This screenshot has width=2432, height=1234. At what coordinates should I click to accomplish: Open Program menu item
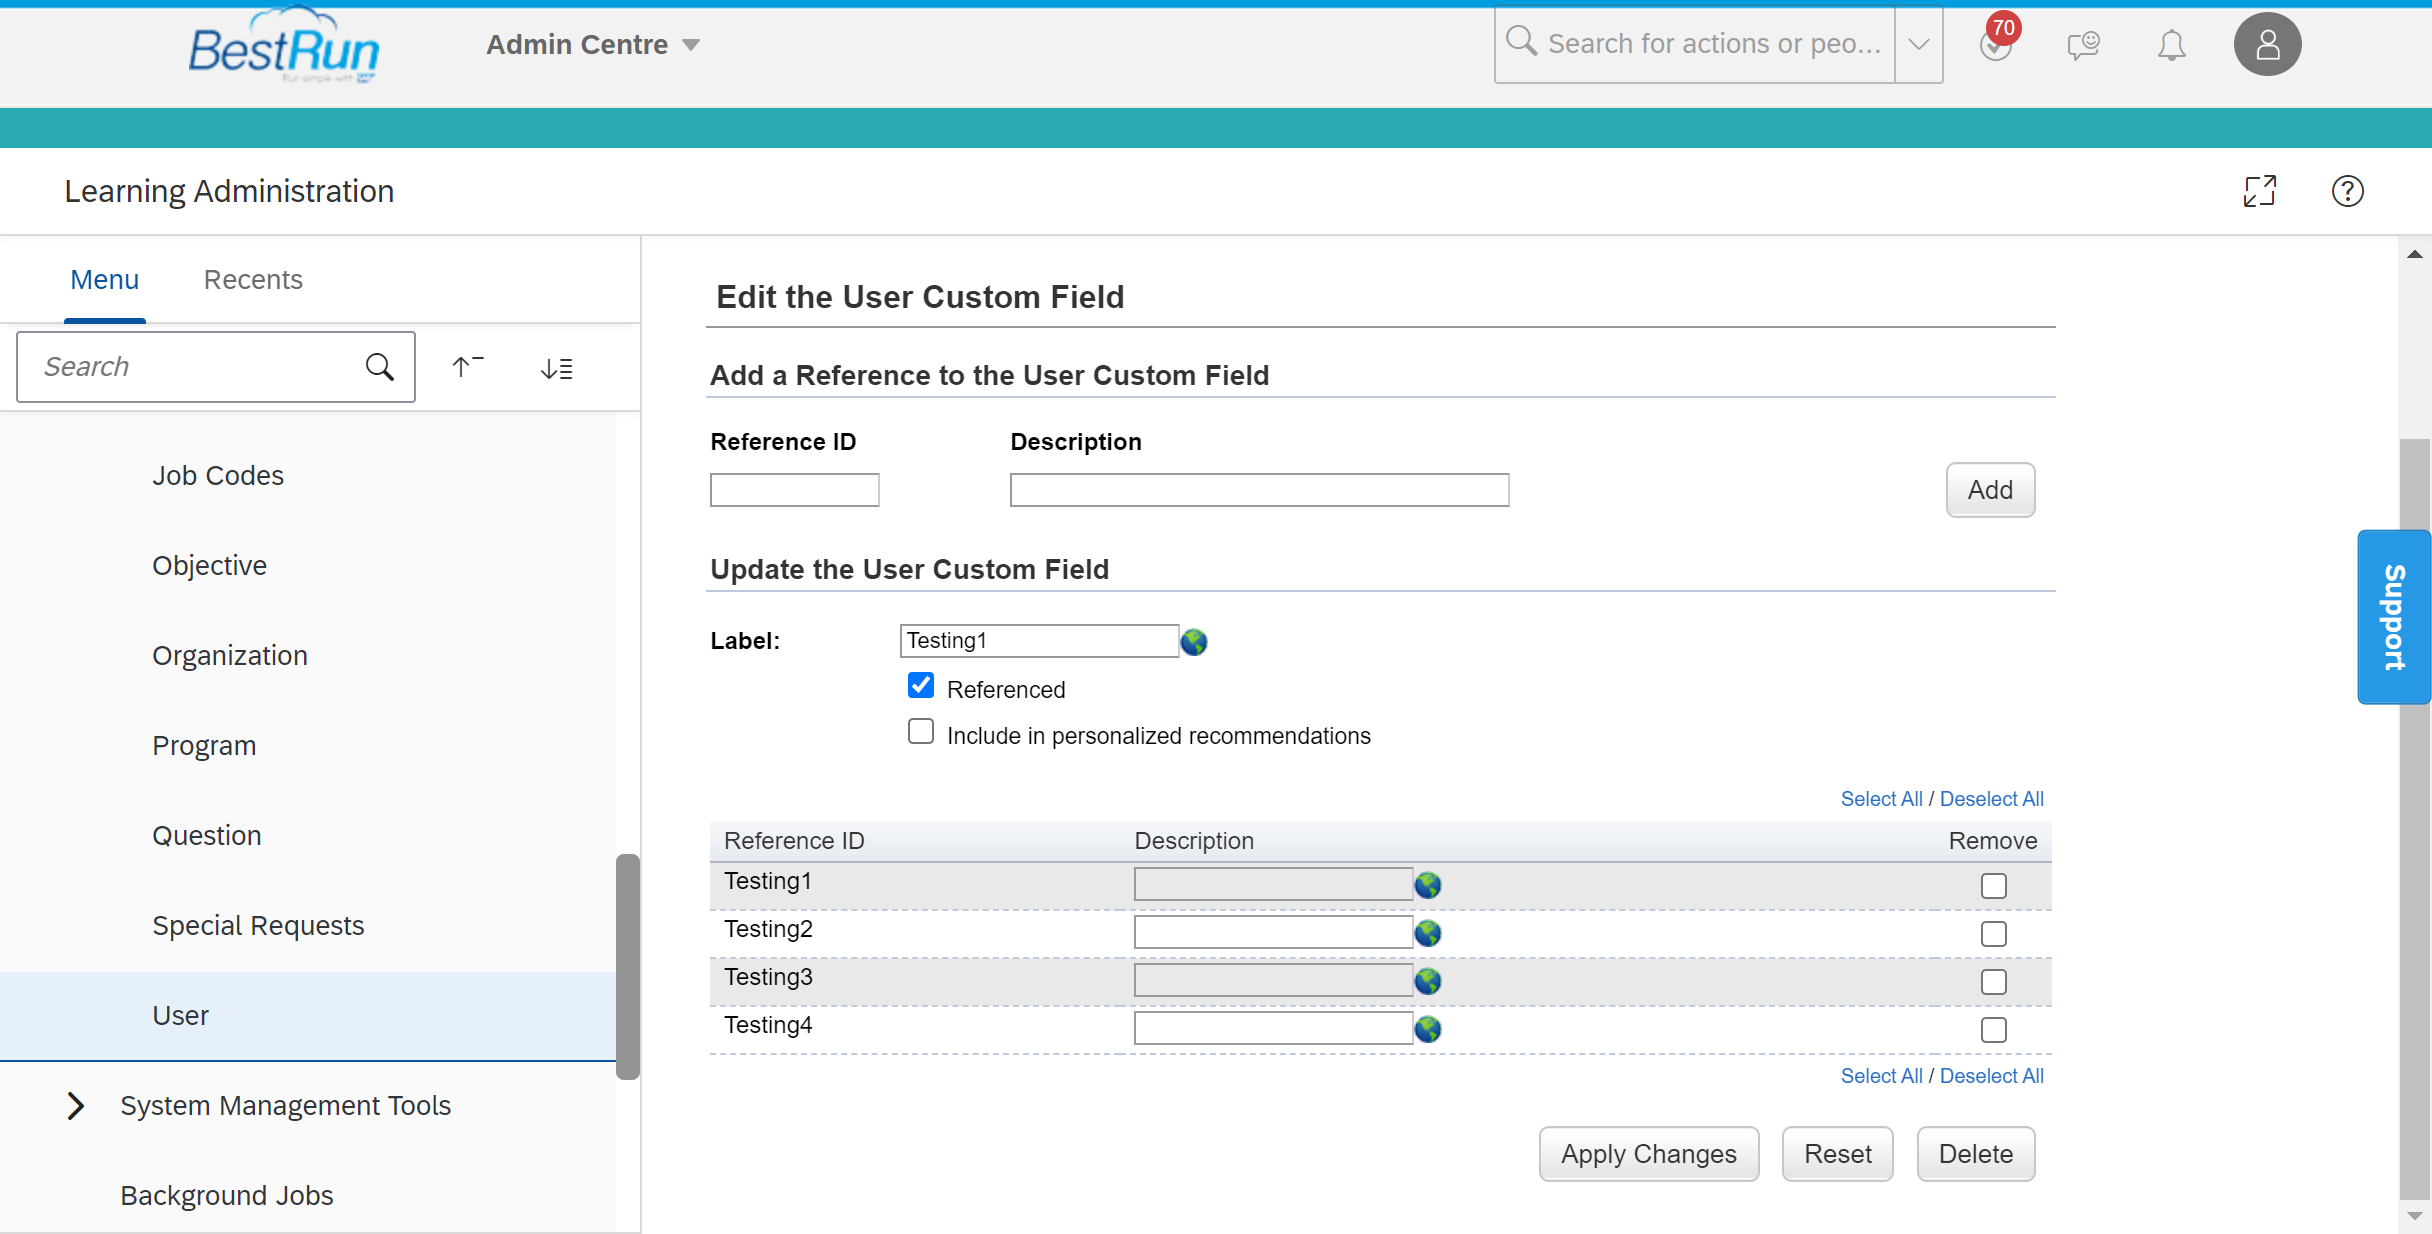click(204, 746)
